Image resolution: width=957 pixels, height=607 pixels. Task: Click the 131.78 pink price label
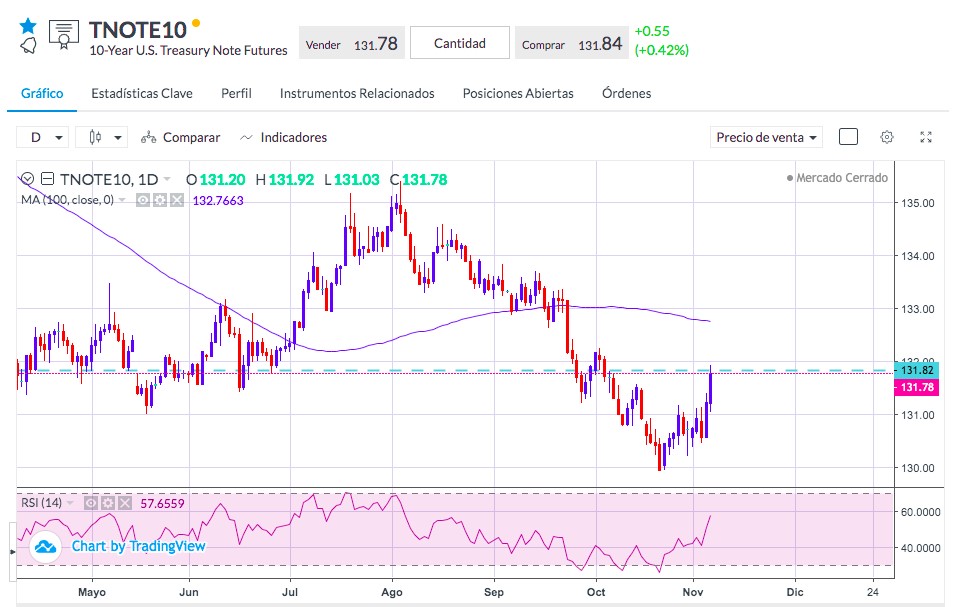point(917,387)
